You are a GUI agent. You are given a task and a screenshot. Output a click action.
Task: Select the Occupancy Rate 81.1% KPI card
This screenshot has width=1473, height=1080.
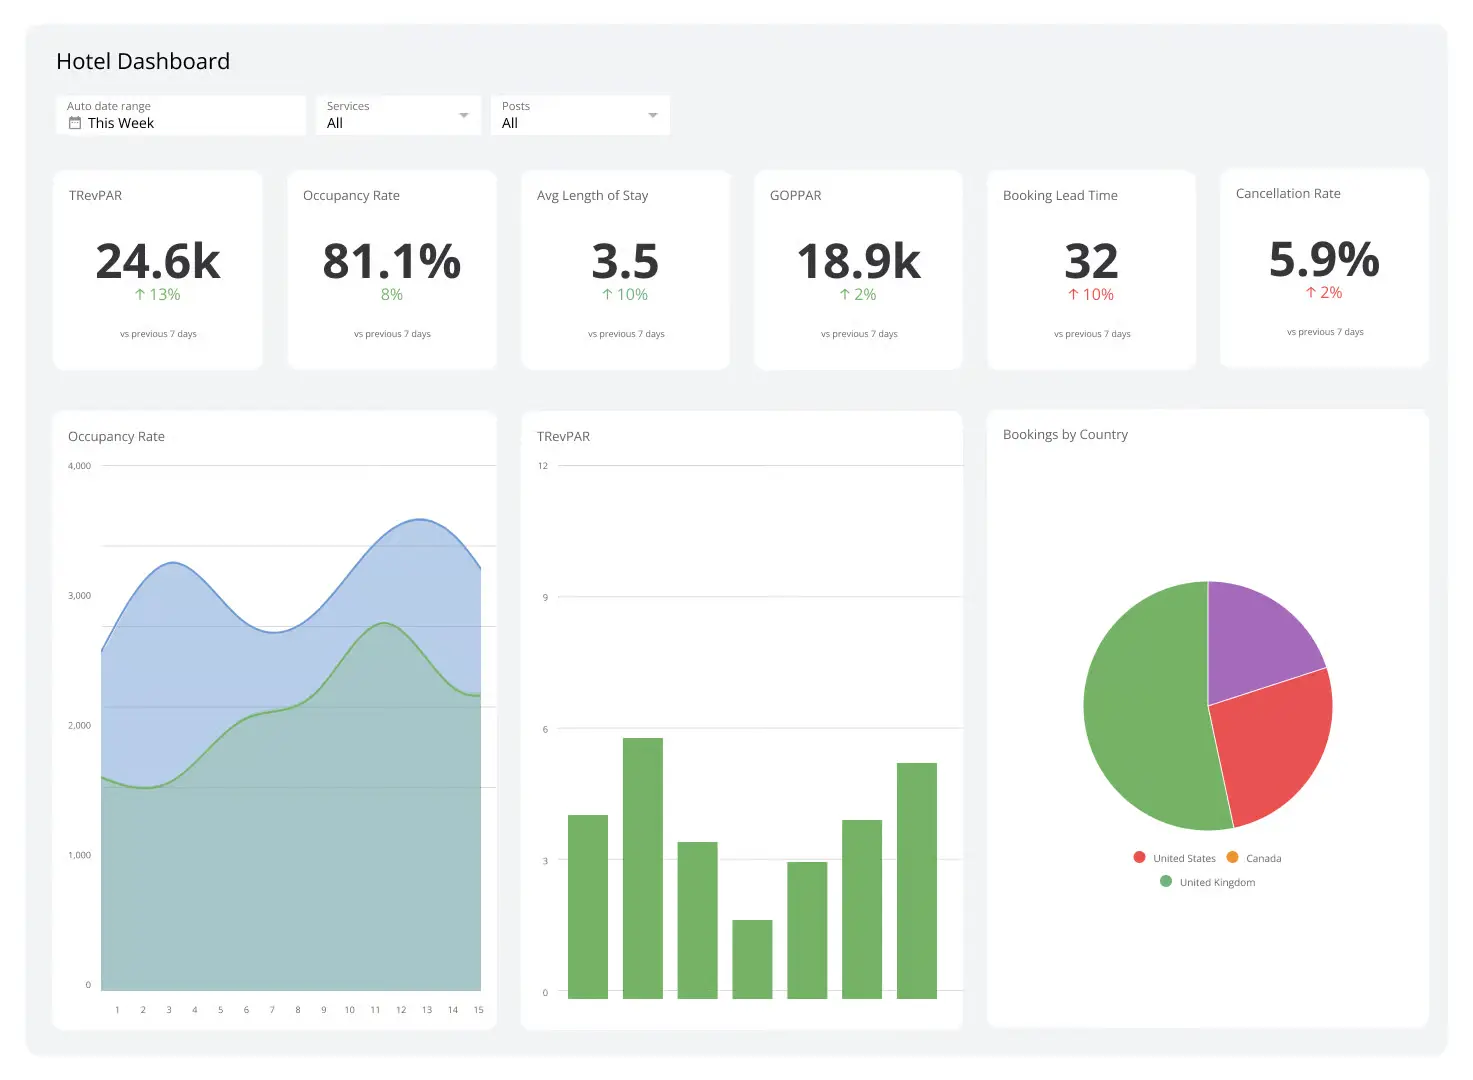391,269
